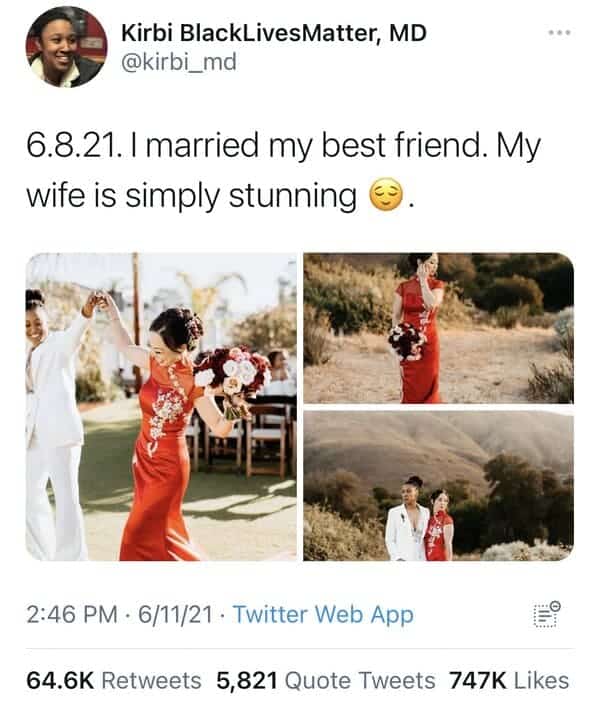The height and width of the screenshot is (711, 599).
Task: Click Kirbi's round profile avatar
Action: tap(66, 47)
